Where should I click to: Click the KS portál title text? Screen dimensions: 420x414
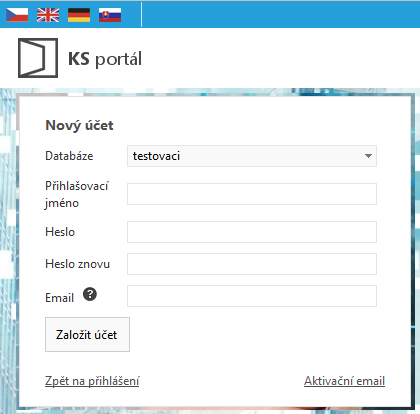(x=105, y=59)
